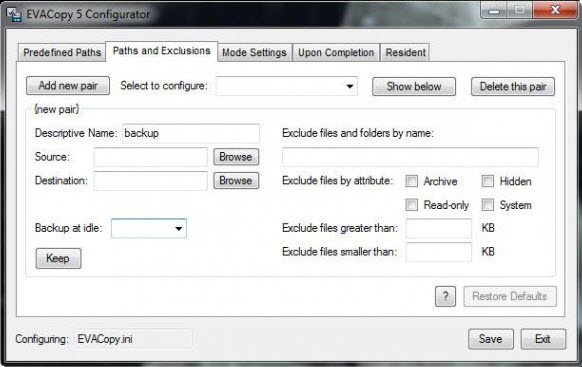
Task: Click the Restore Defaults button
Action: (x=510, y=296)
